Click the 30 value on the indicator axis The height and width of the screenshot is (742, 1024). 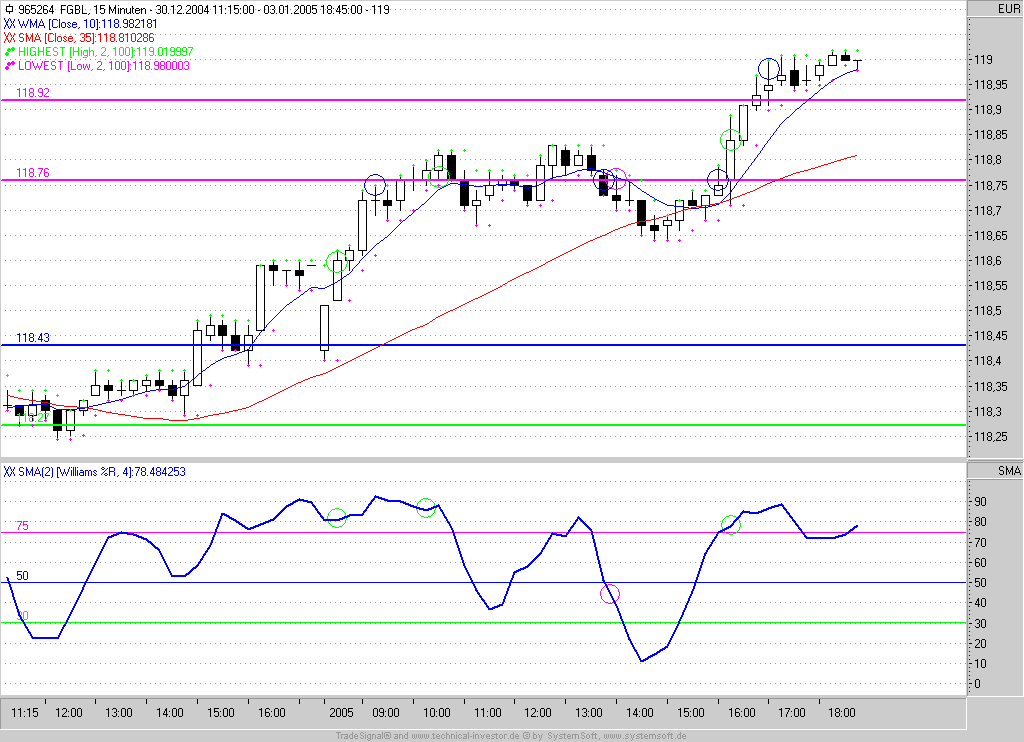[x=980, y=623]
